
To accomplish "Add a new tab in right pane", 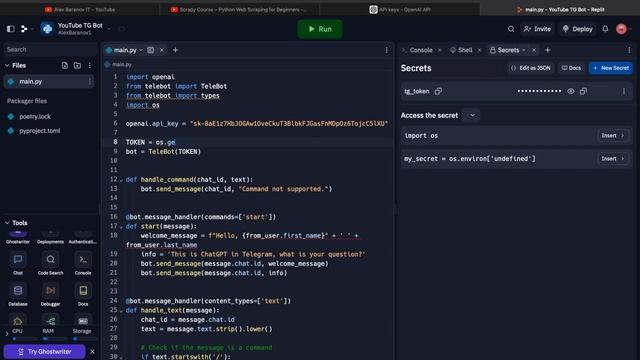I will 548,50.
